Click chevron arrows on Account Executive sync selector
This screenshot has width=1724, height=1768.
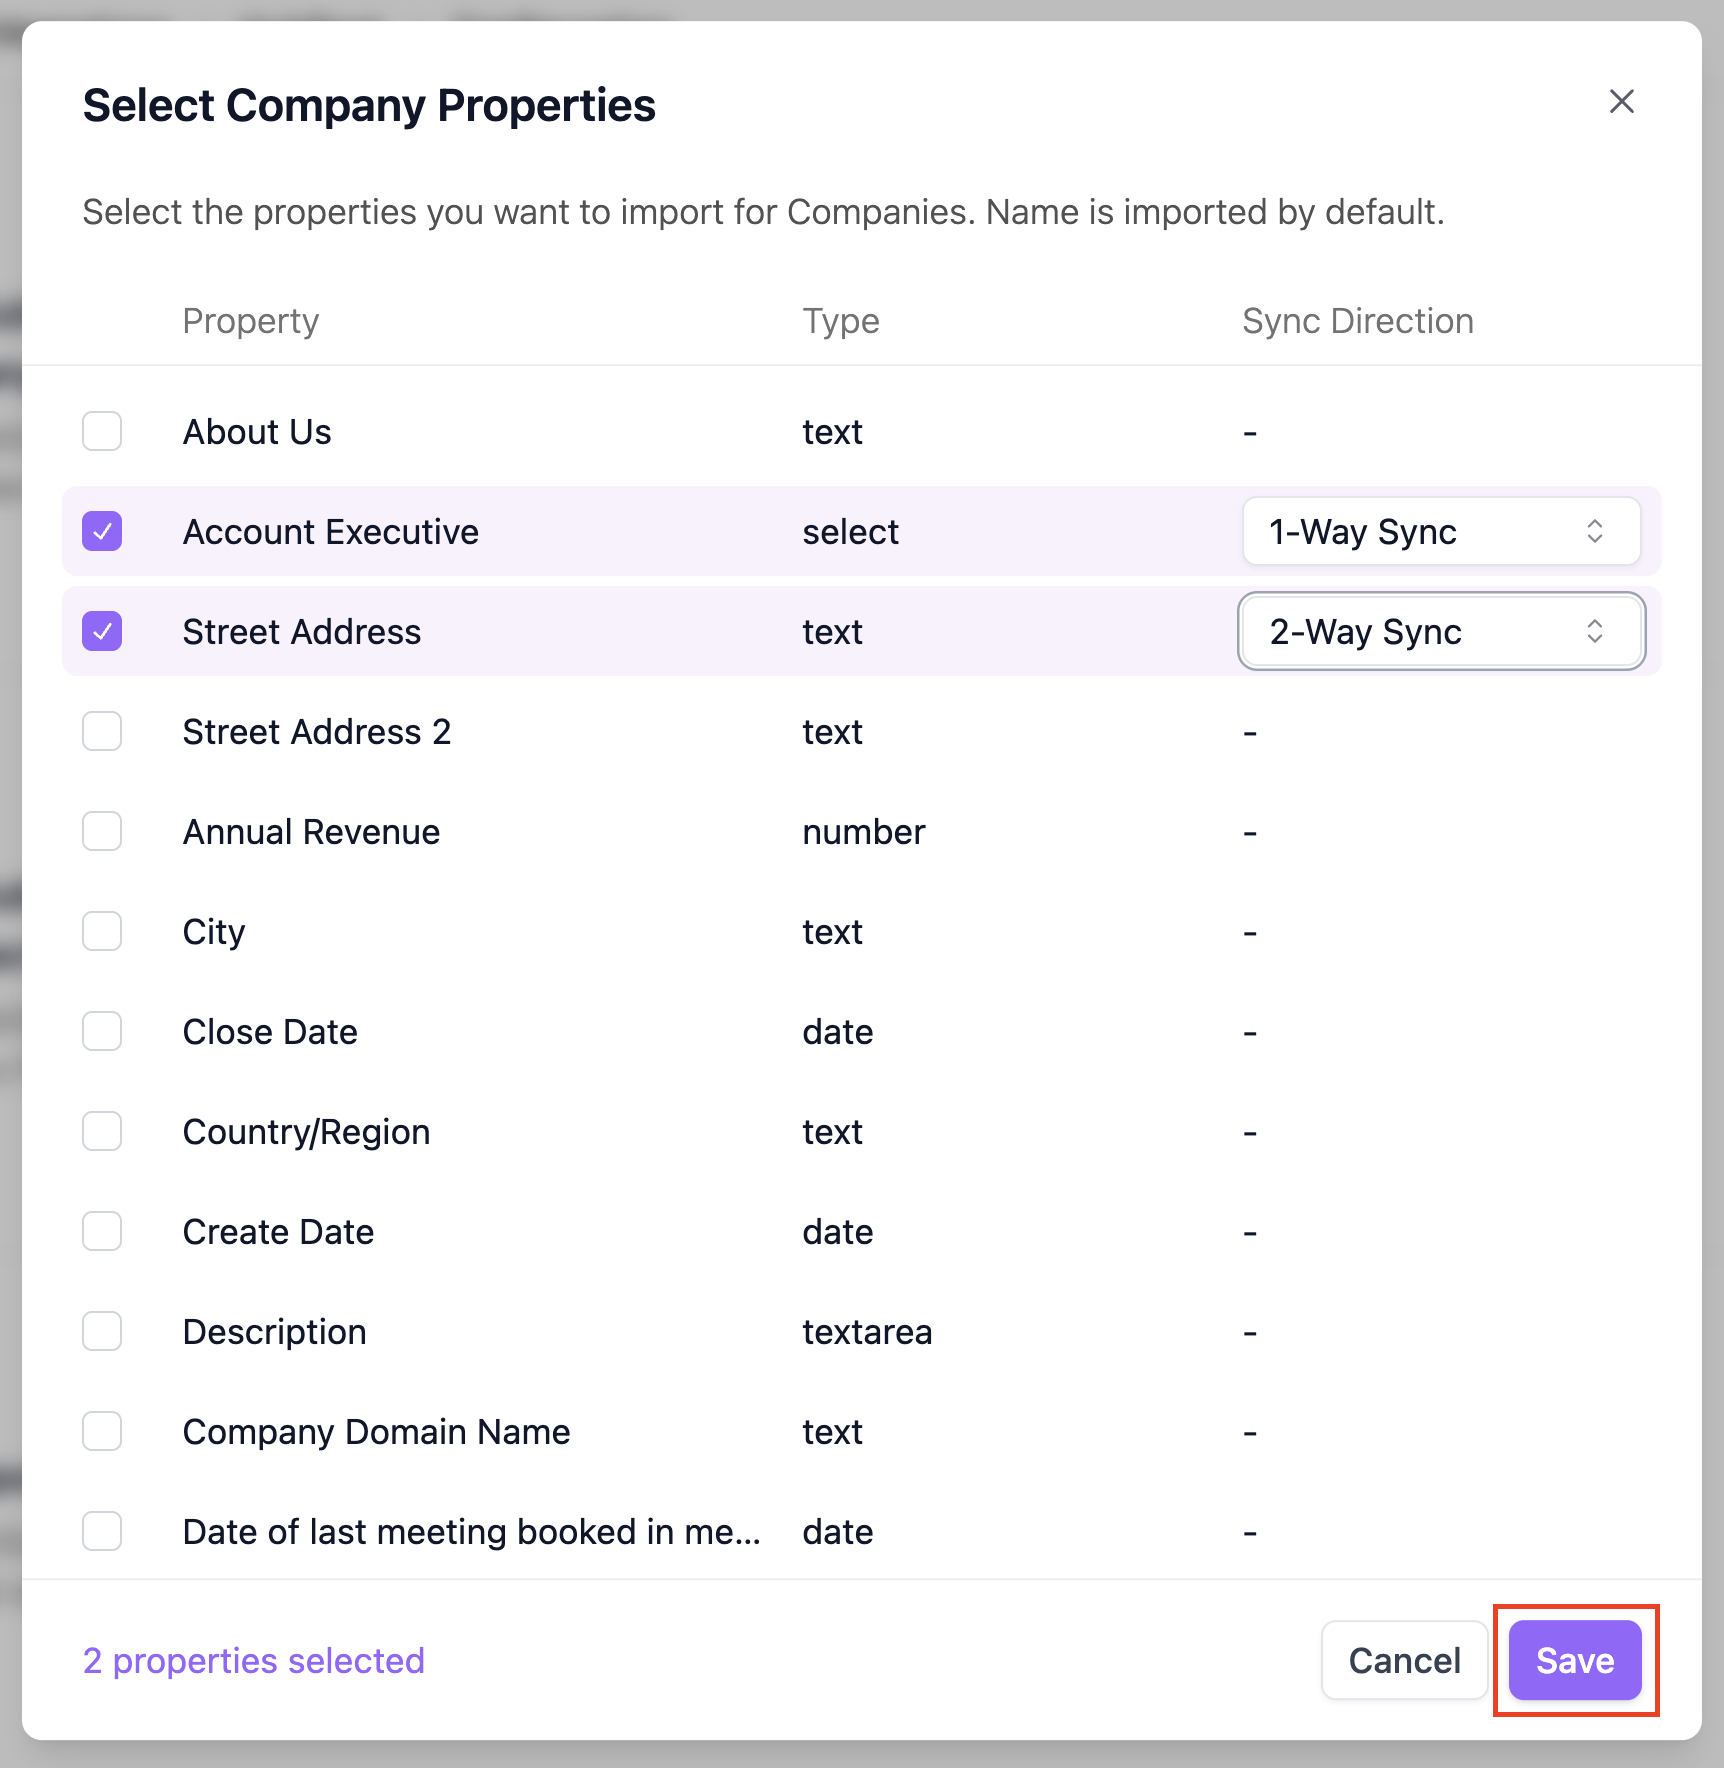1594,531
